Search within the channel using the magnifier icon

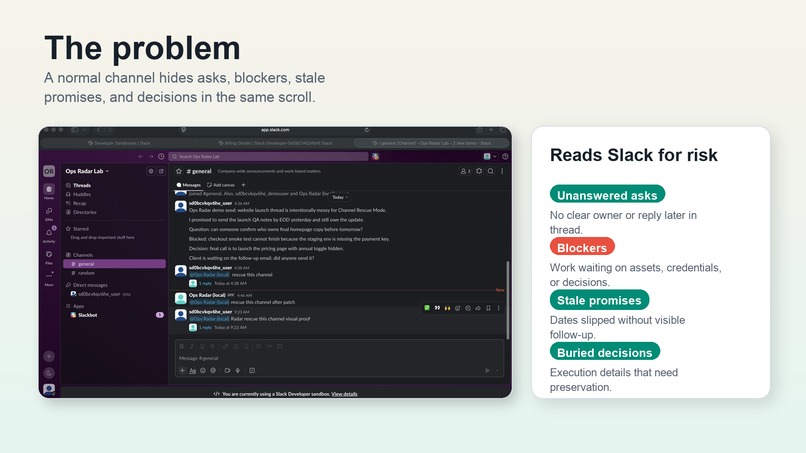(491, 171)
